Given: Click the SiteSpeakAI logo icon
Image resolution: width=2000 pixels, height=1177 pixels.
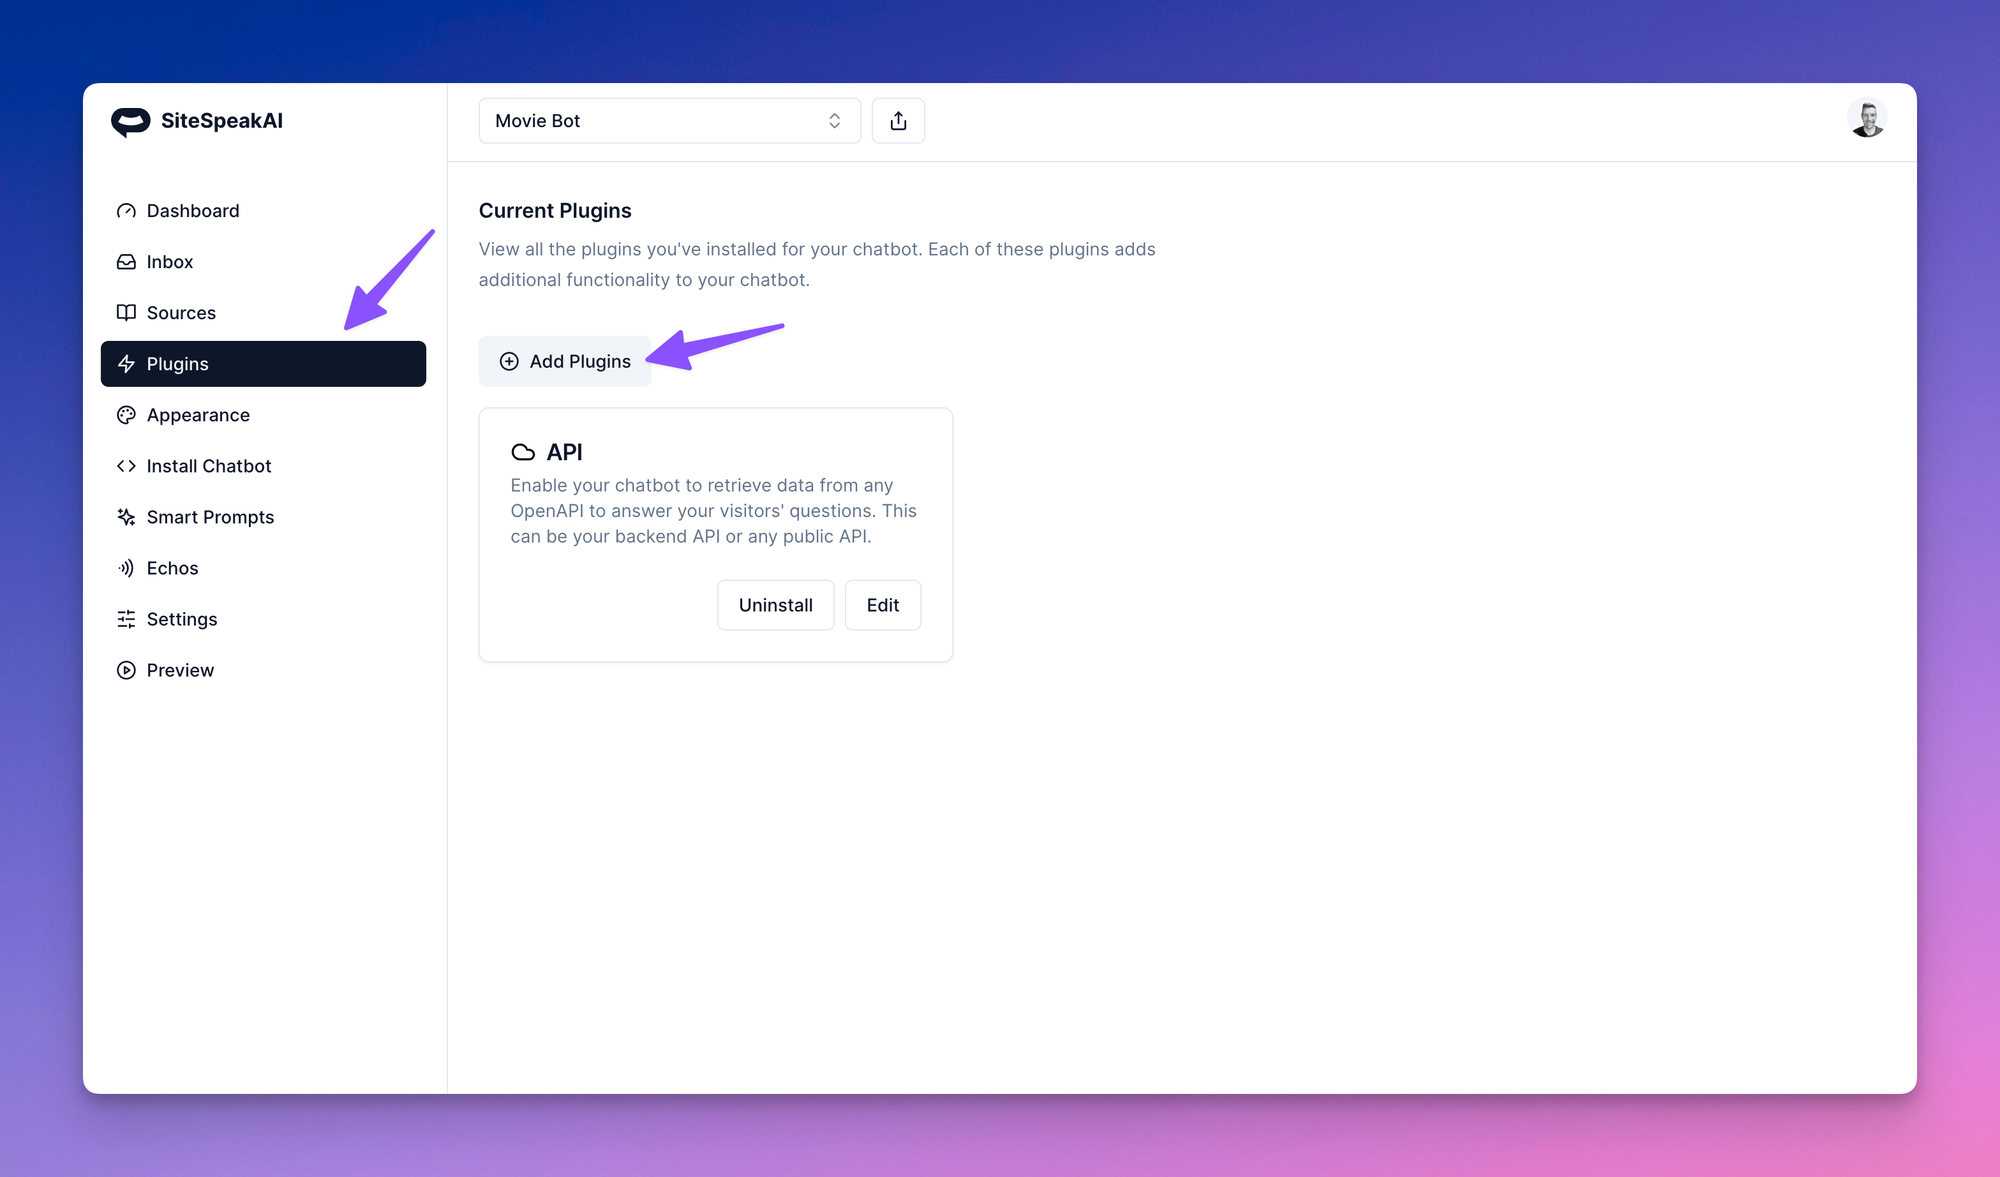Looking at the screenshot, I should [x=130, y=121].
